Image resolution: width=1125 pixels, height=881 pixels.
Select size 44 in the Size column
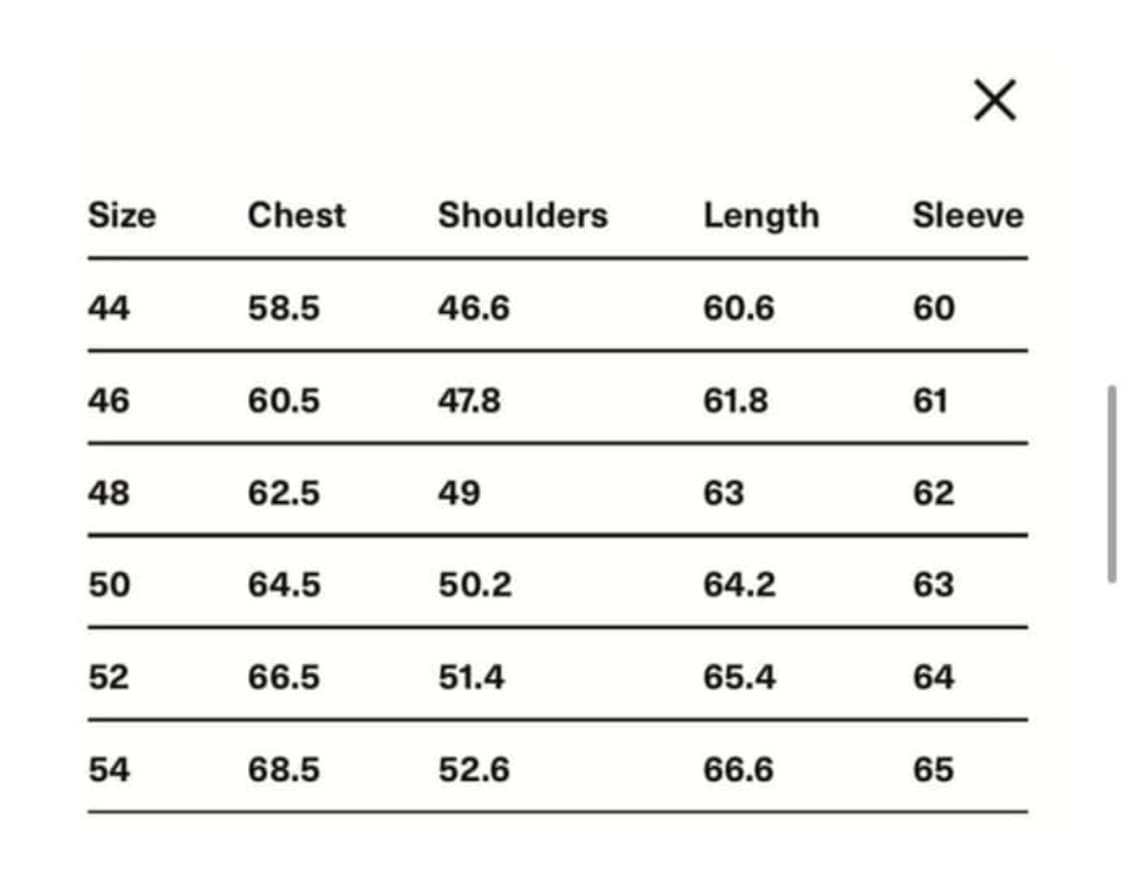tap(109, 308)
